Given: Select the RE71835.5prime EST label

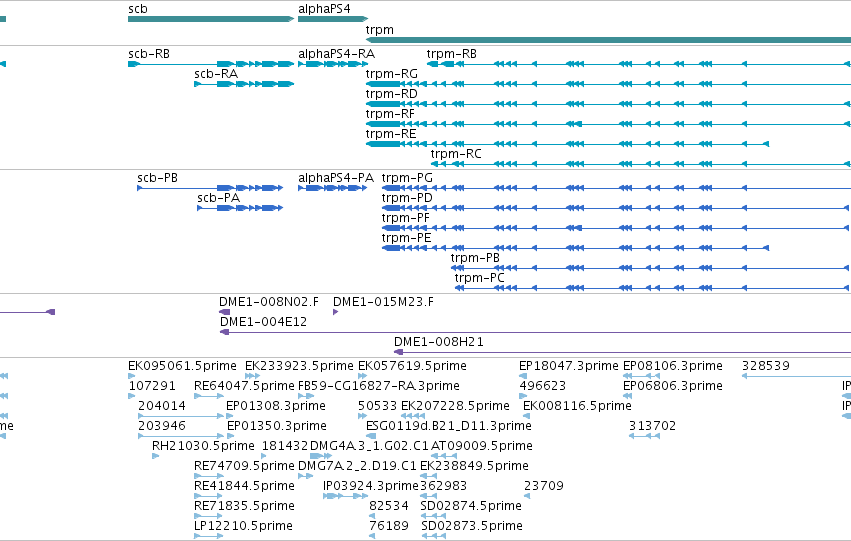Looking at the screenshot, I should coord(244,507).
